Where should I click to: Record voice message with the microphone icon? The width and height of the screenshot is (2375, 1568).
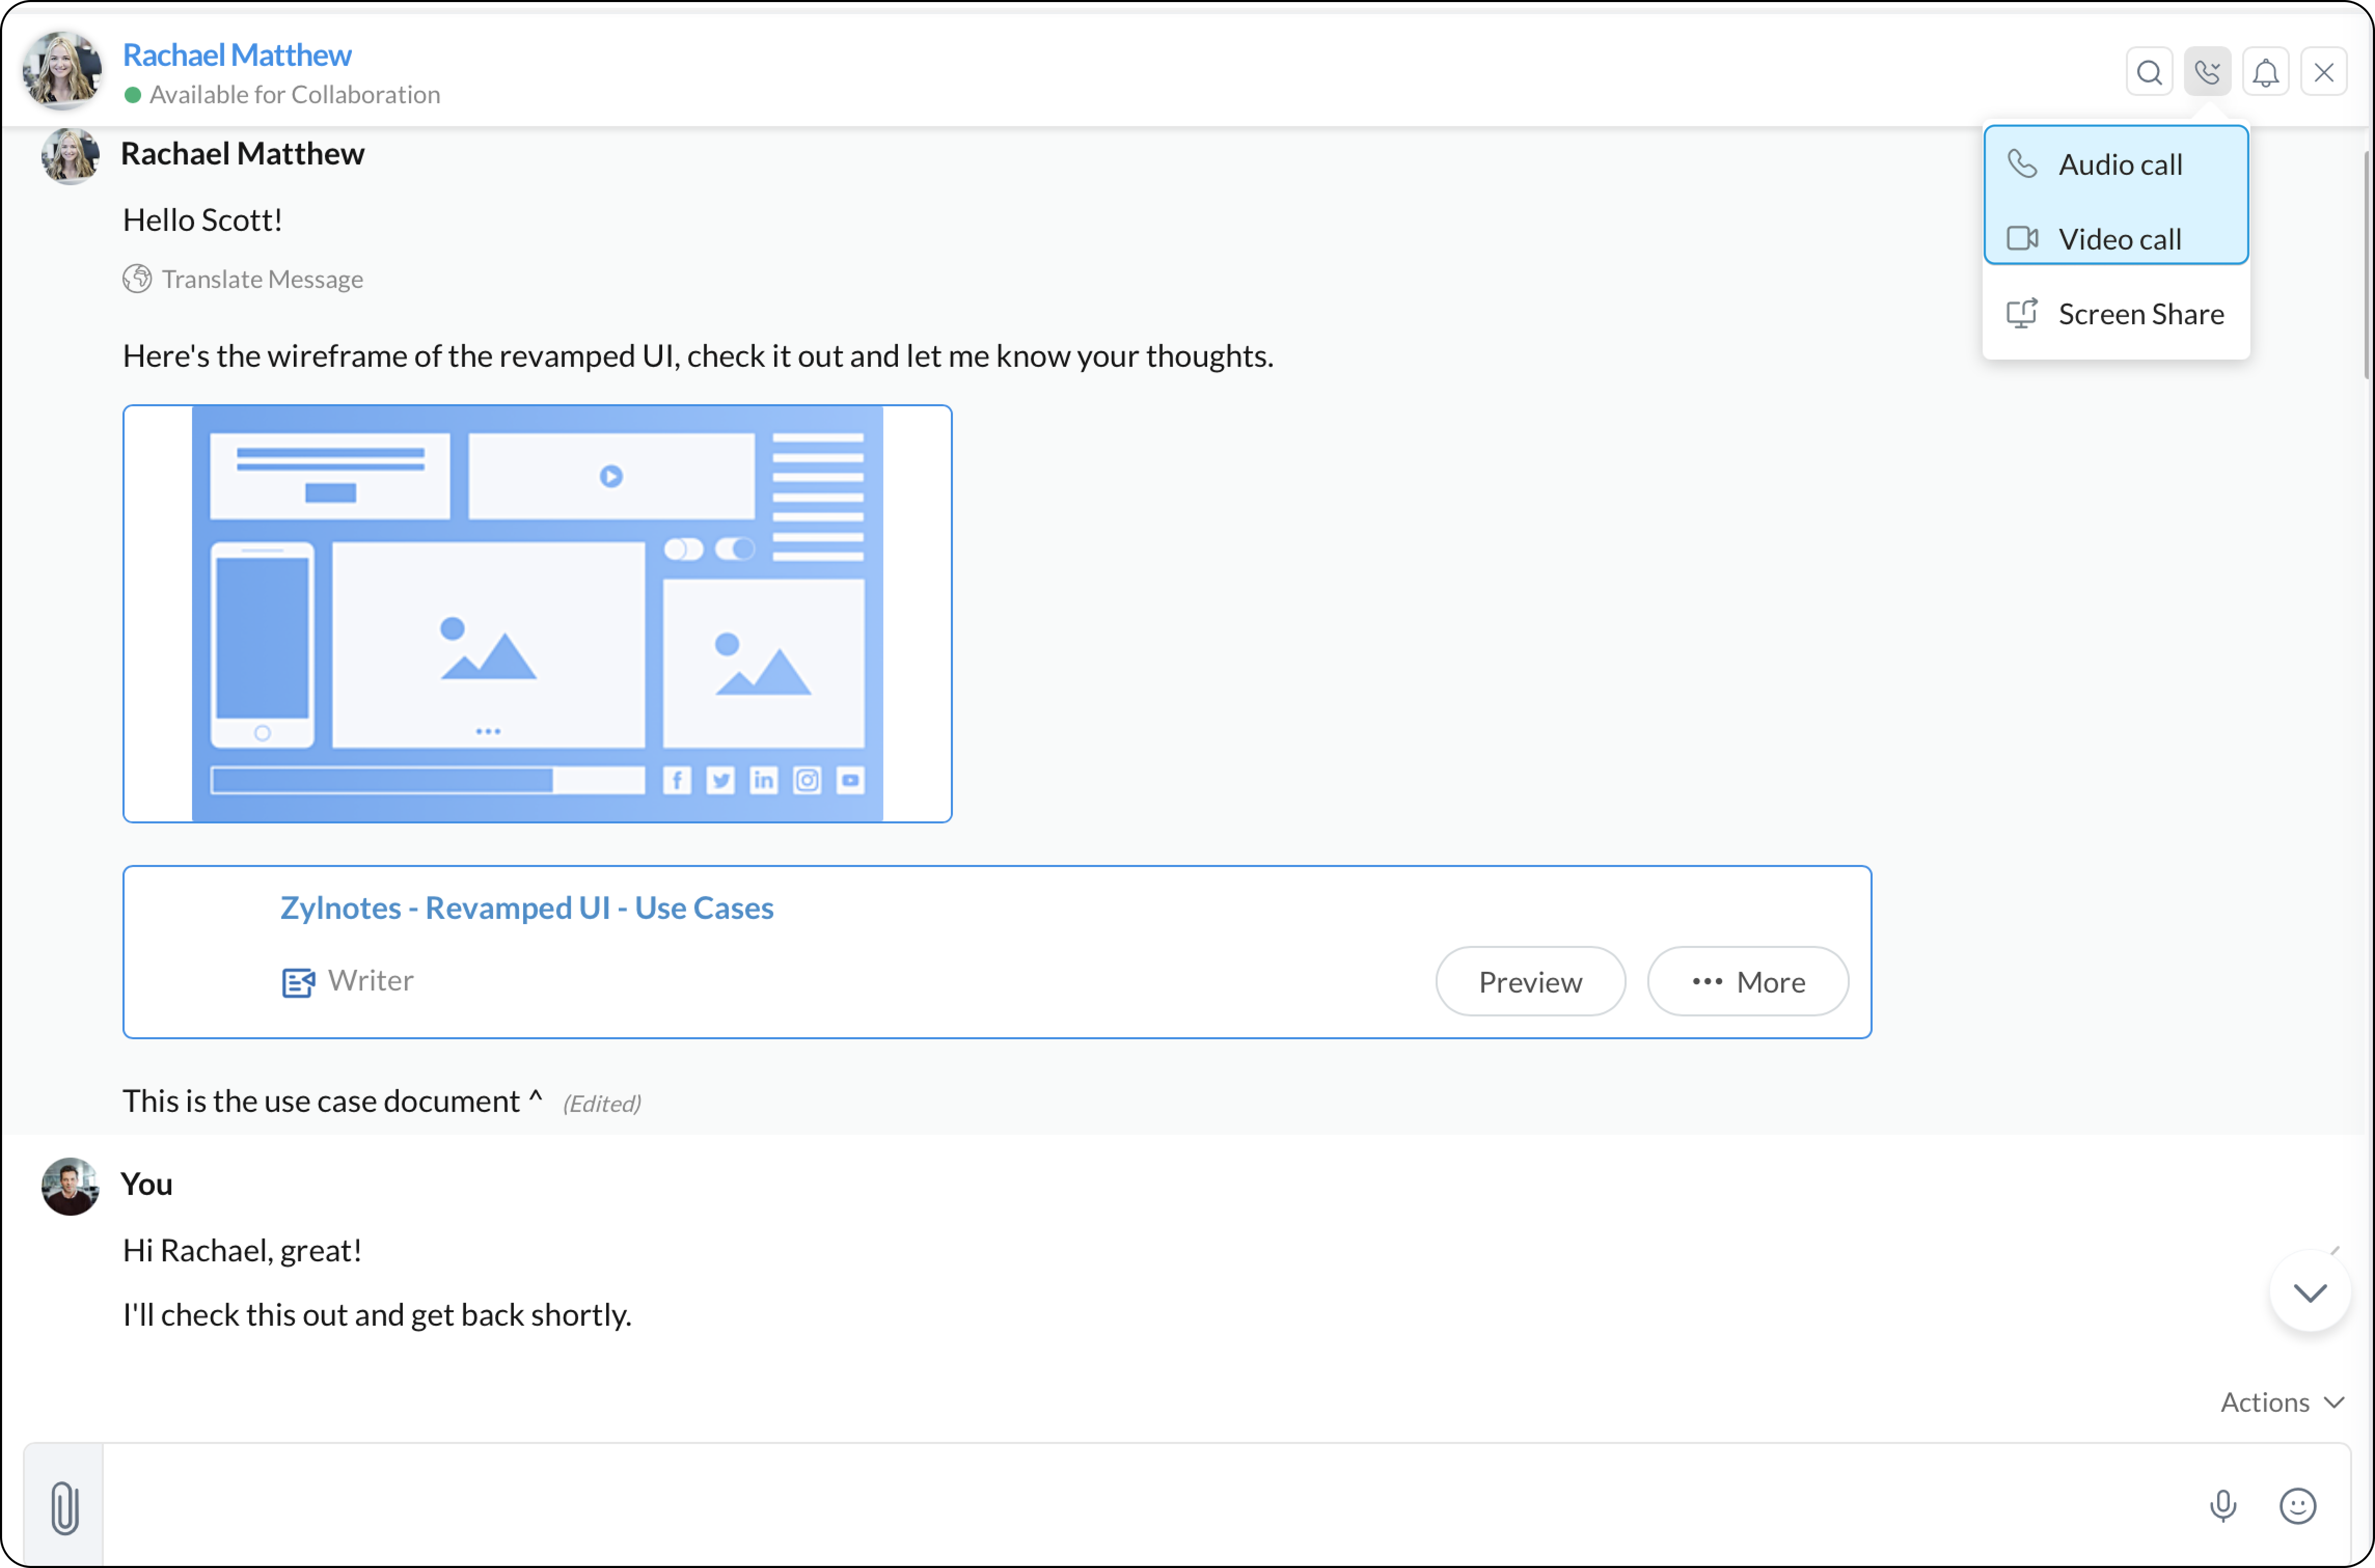tap(2222, 1504)
